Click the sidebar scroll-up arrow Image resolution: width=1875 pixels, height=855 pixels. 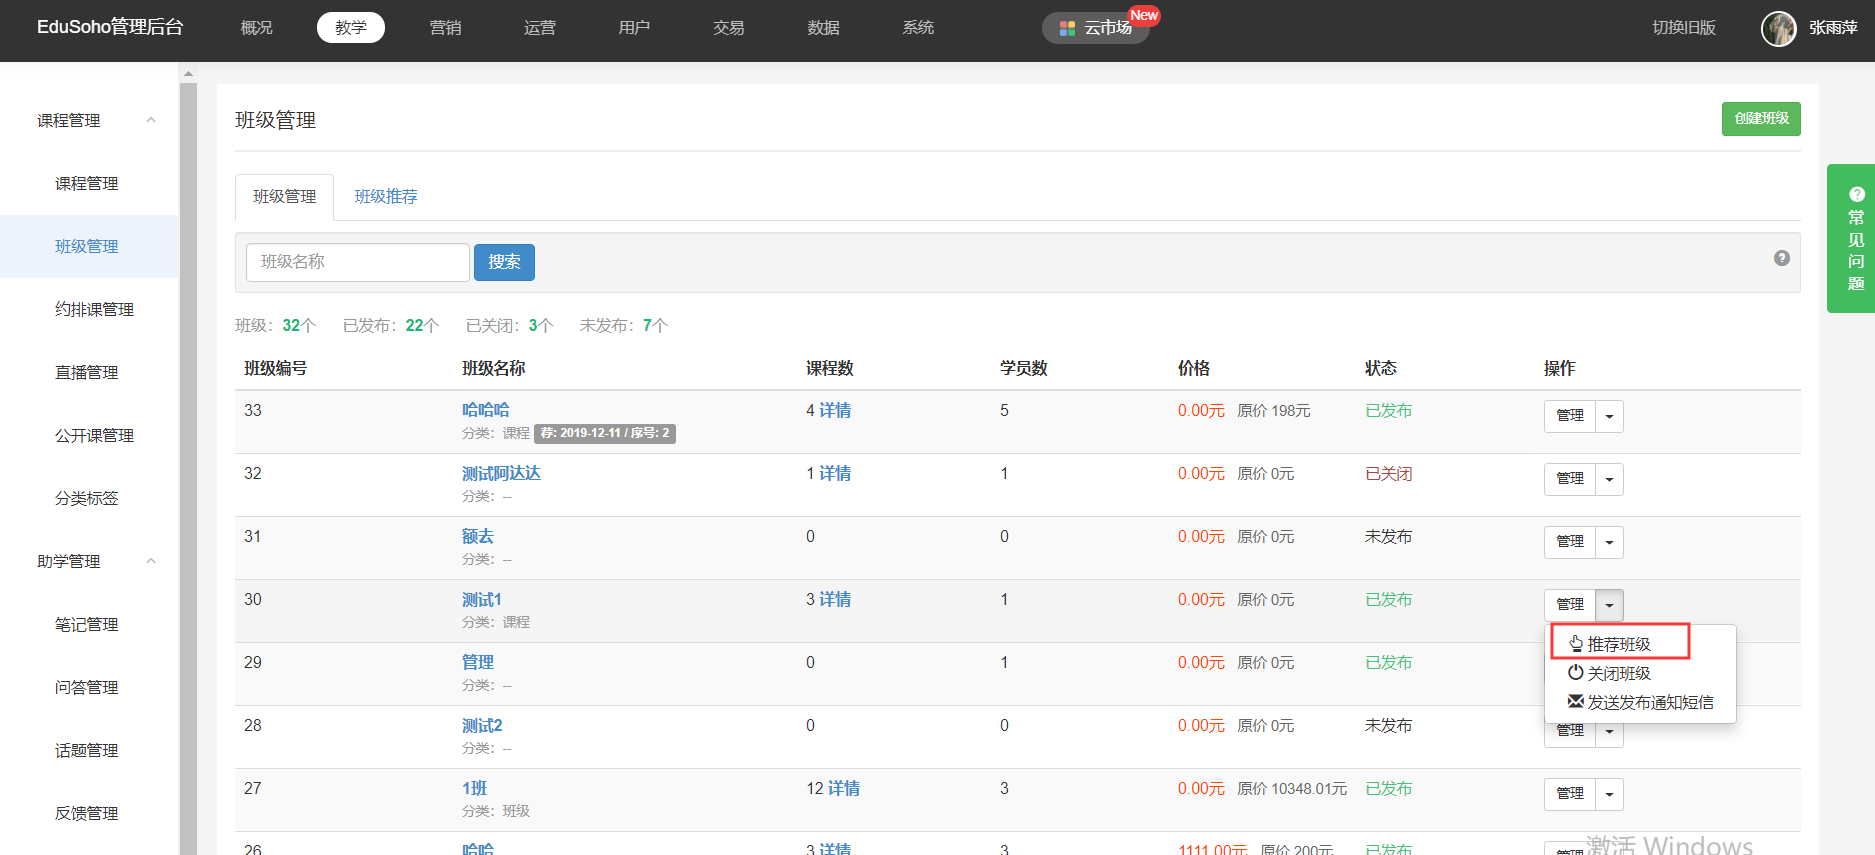188,73
